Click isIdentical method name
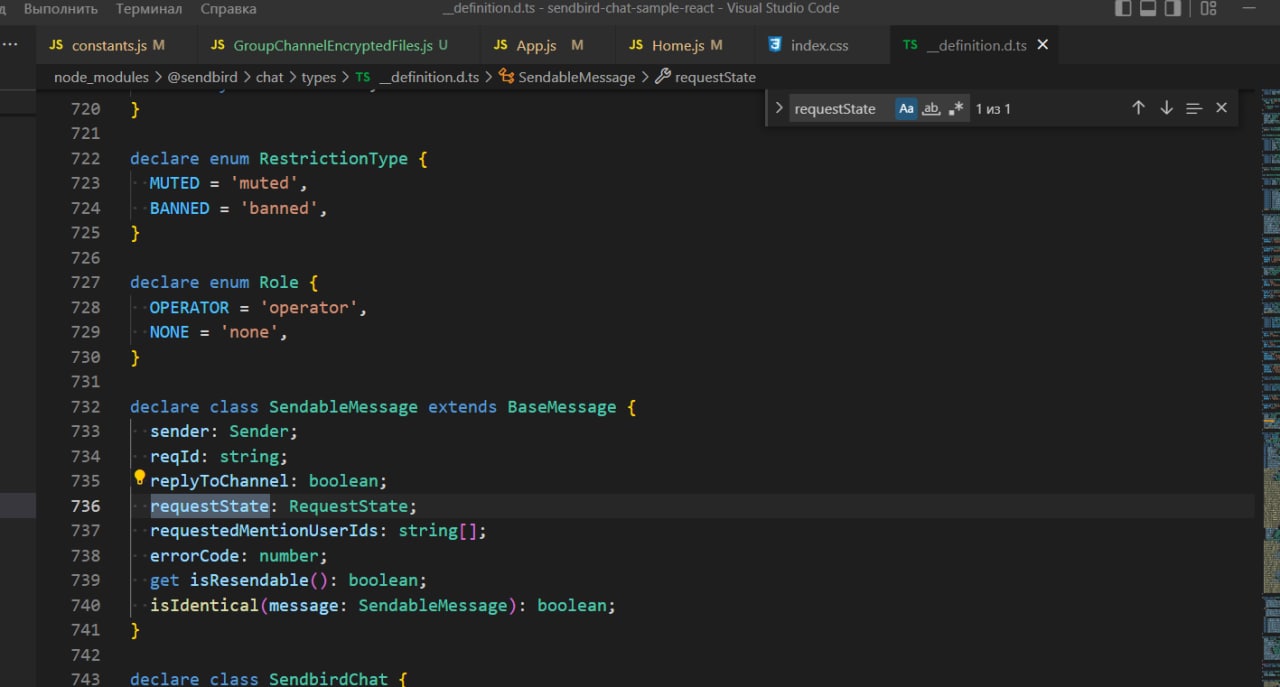Screen dimensions: 1280x687 point(205,605)
